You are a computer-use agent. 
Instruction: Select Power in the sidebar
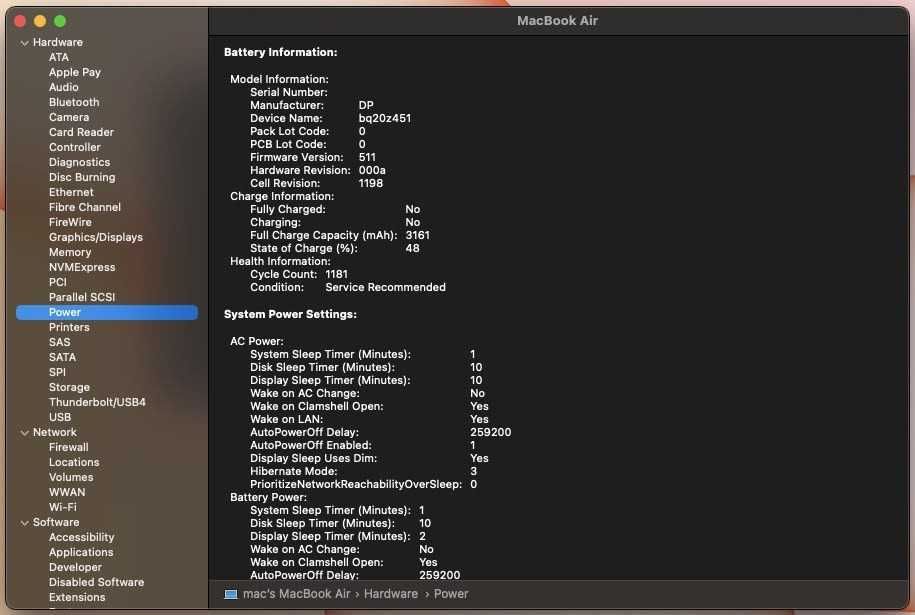(x=107, y=312)
